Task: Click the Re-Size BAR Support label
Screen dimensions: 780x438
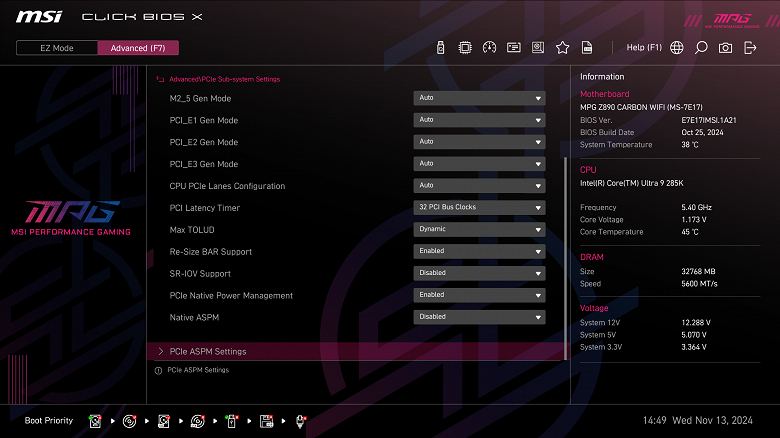Action: [210, 252]
